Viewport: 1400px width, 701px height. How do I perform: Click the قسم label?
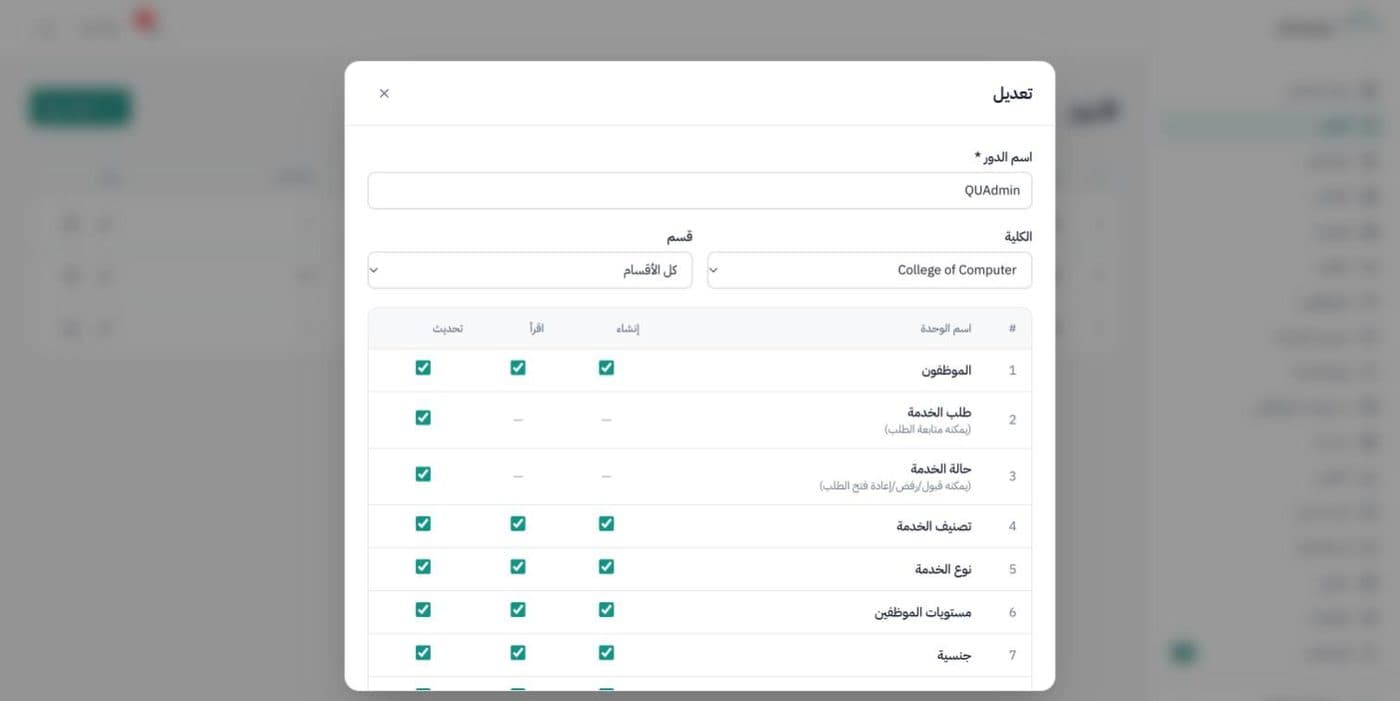[680, 237]
